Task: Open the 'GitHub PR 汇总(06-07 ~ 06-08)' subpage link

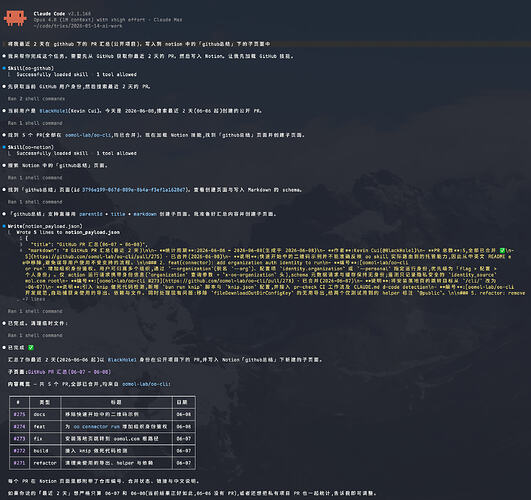Action: (69, 372)
